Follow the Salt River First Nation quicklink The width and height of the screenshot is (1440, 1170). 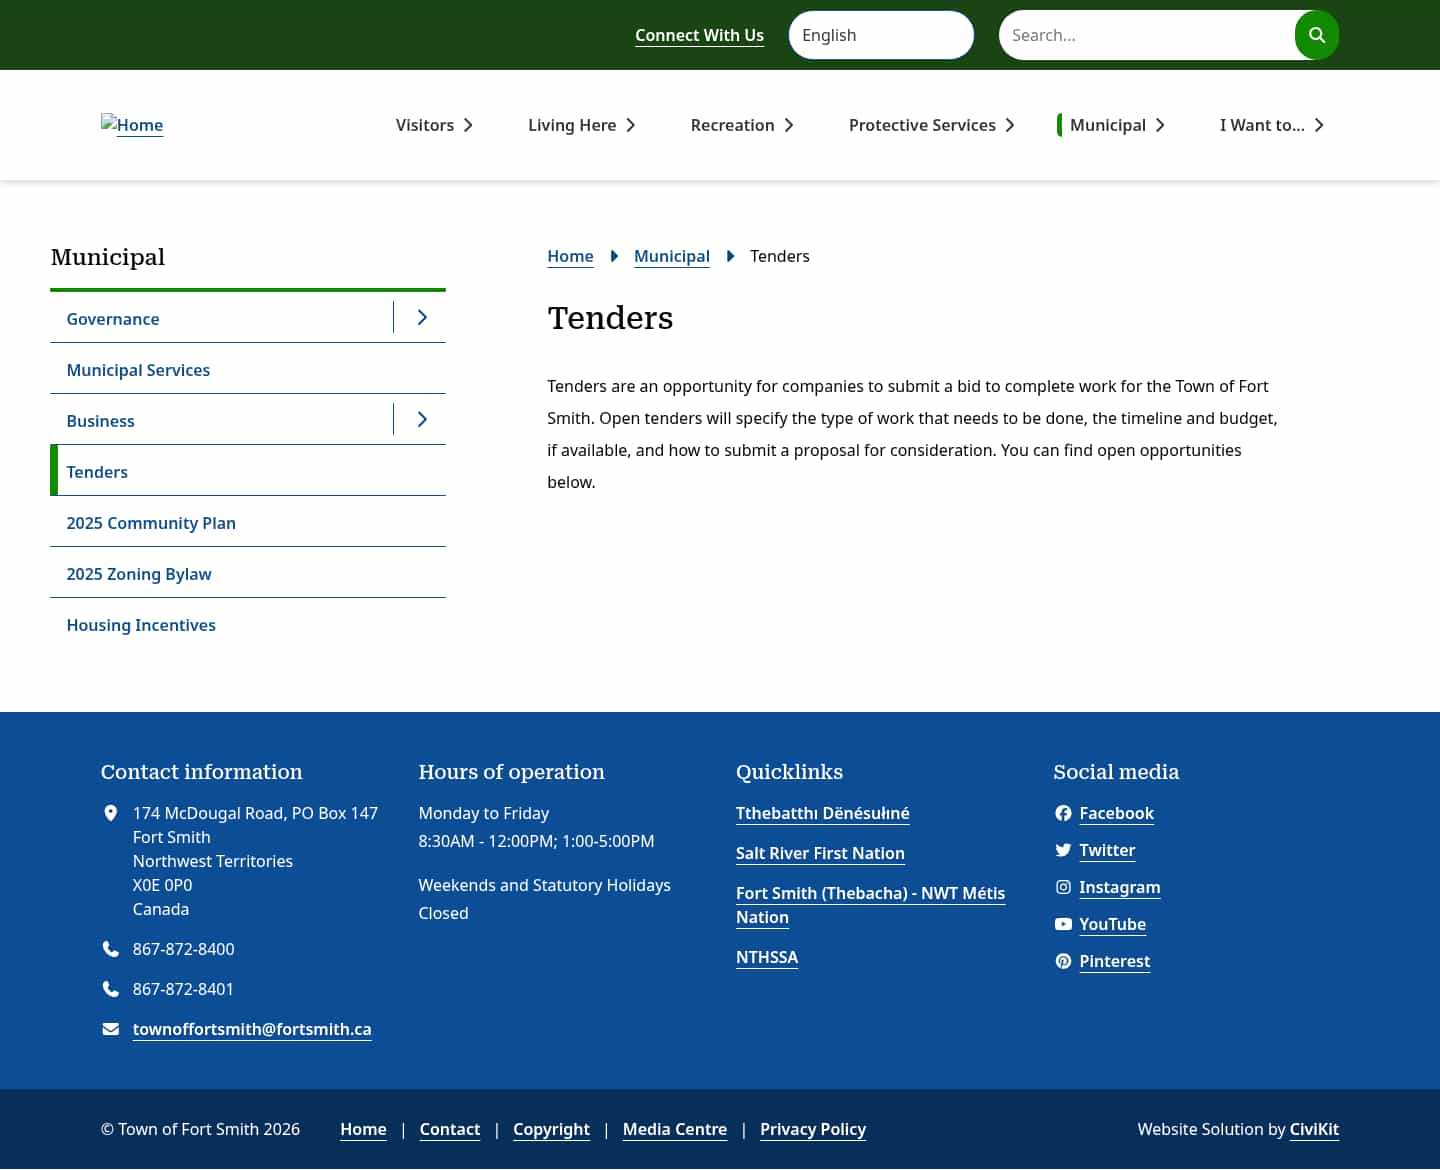pos(820,853)
